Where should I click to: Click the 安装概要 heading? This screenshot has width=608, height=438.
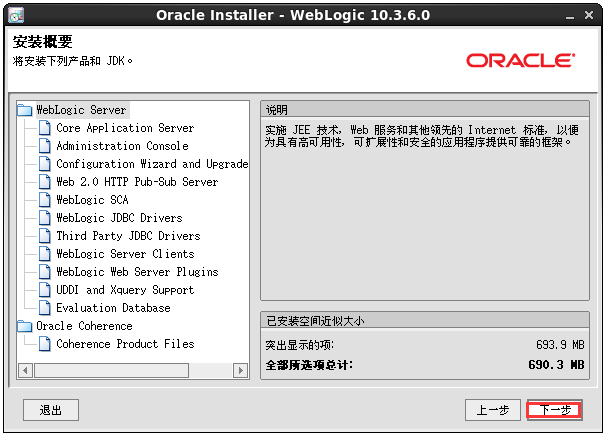tap(43, 42)
